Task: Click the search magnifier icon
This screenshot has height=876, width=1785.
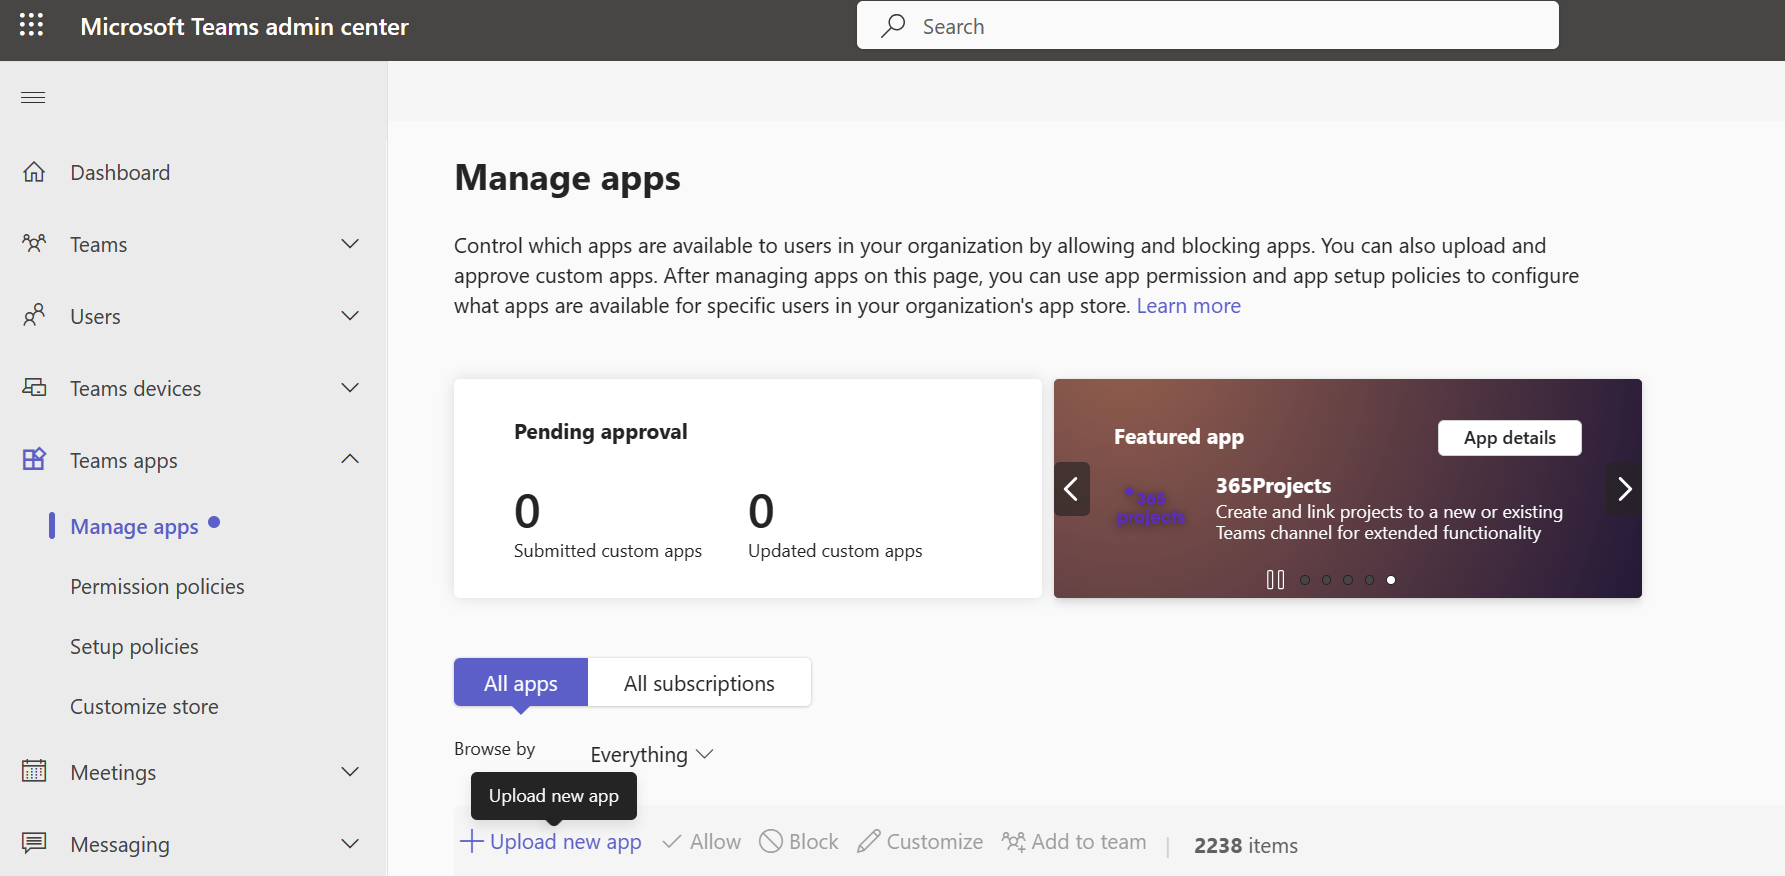Action: click(x=893, y=26)
